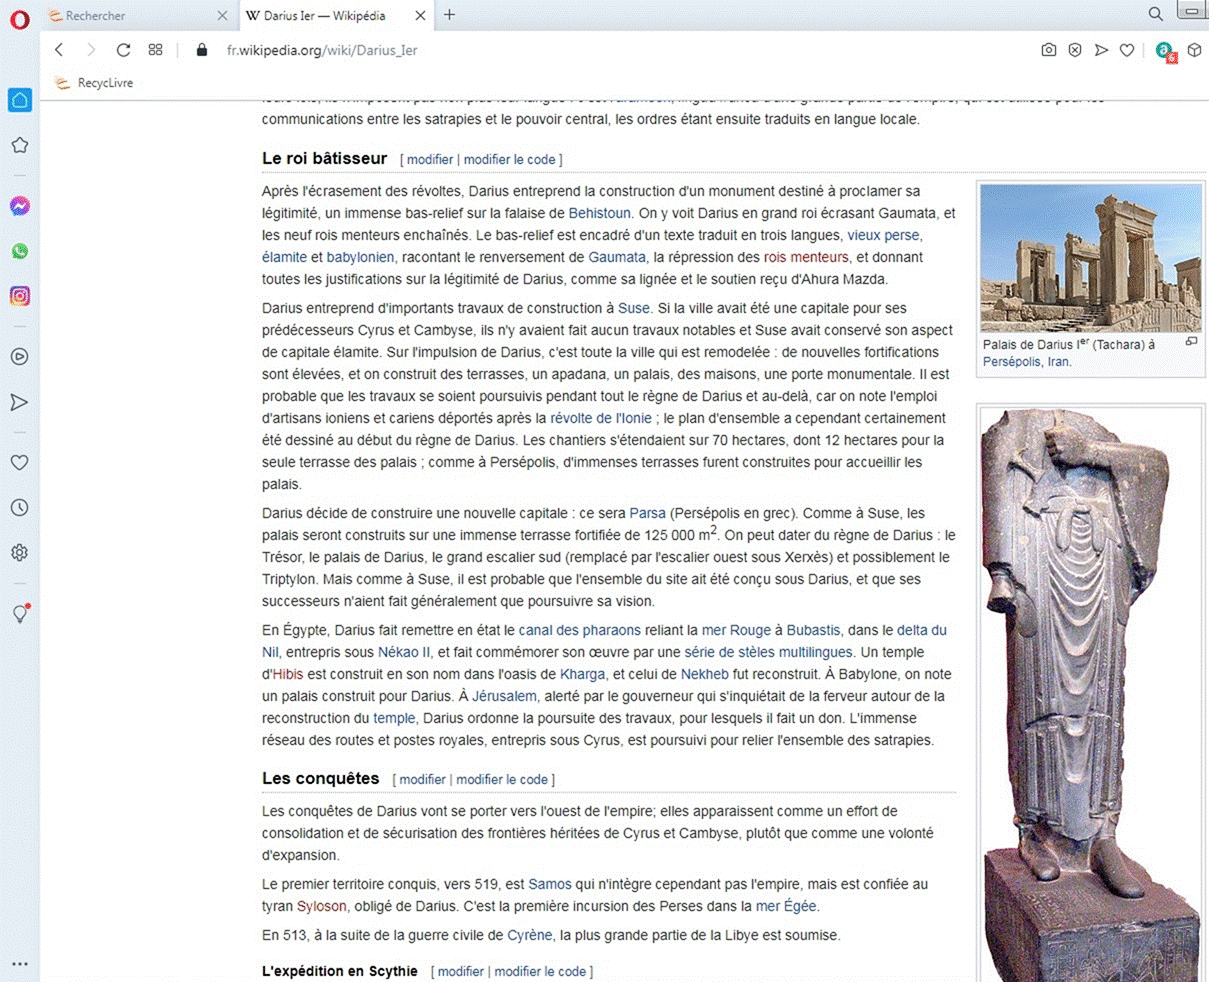The image size is (1209, 982).
Task: Open Settings gear in the sidebar
Action: coord(20,553)
